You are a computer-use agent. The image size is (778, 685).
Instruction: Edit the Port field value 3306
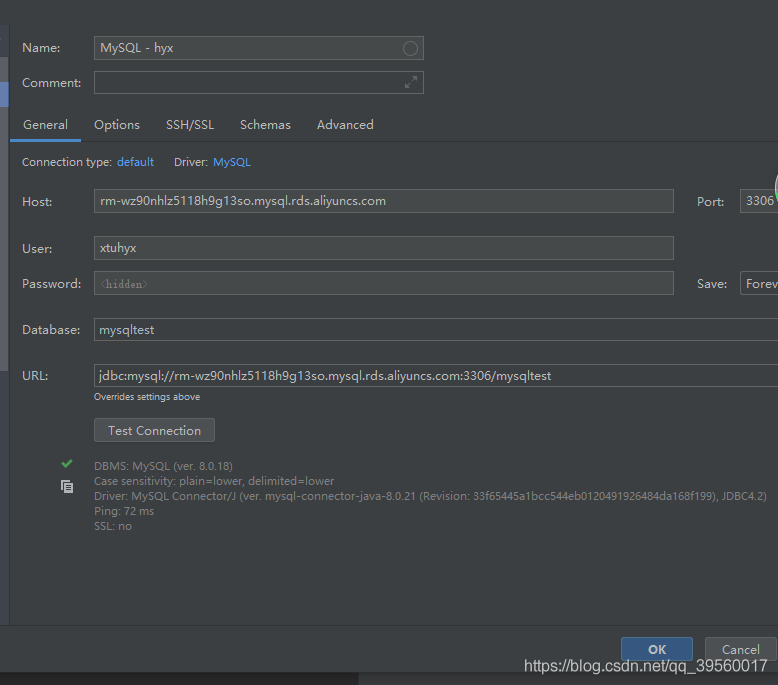[x=759, y=201]
